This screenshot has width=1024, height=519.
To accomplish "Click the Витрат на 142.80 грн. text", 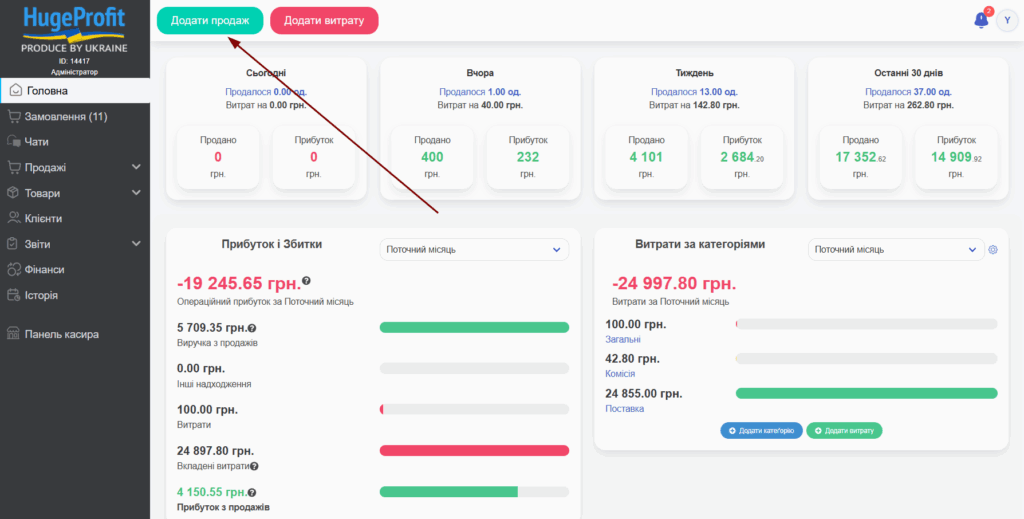I will 694,104.
